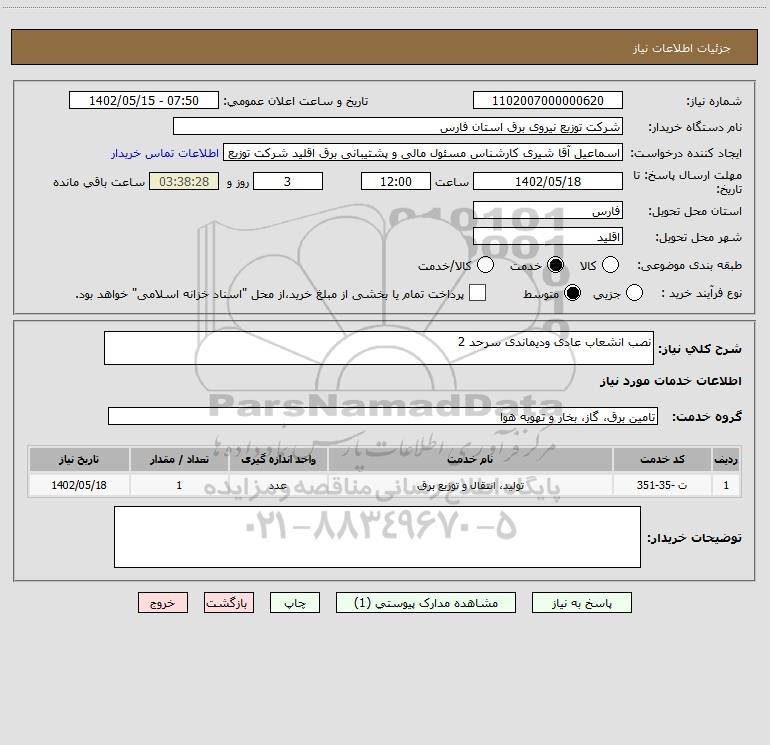Click the service group field تامین برق، گاز
Viewport: 770px width, 745px height.
383,416
